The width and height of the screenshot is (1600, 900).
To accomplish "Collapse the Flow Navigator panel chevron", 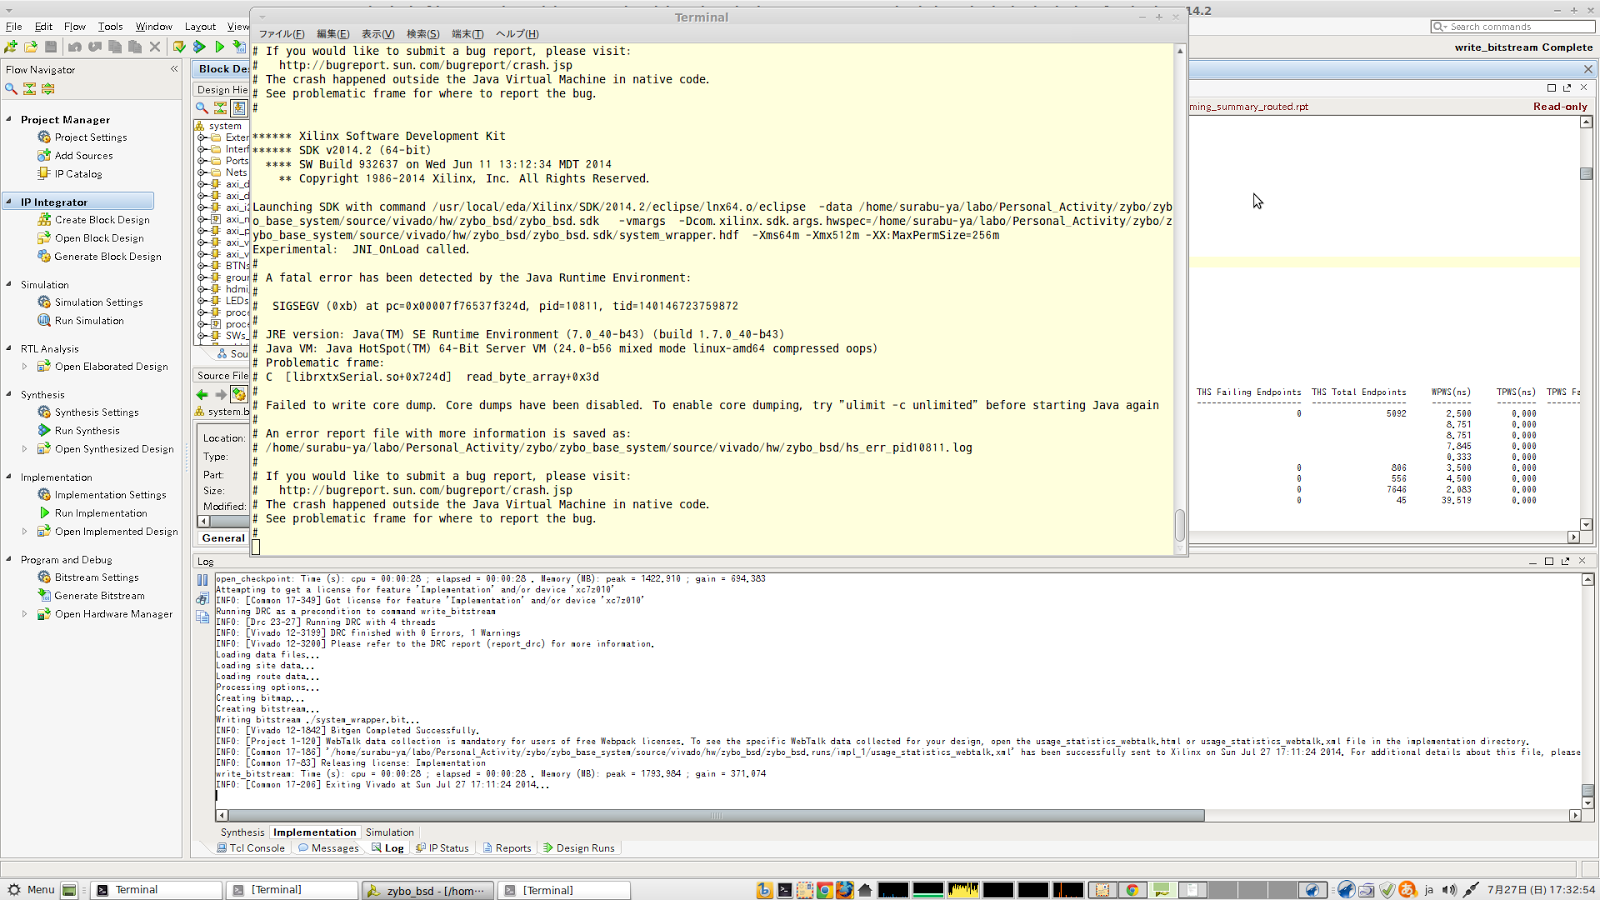I will tap(174, 69).
